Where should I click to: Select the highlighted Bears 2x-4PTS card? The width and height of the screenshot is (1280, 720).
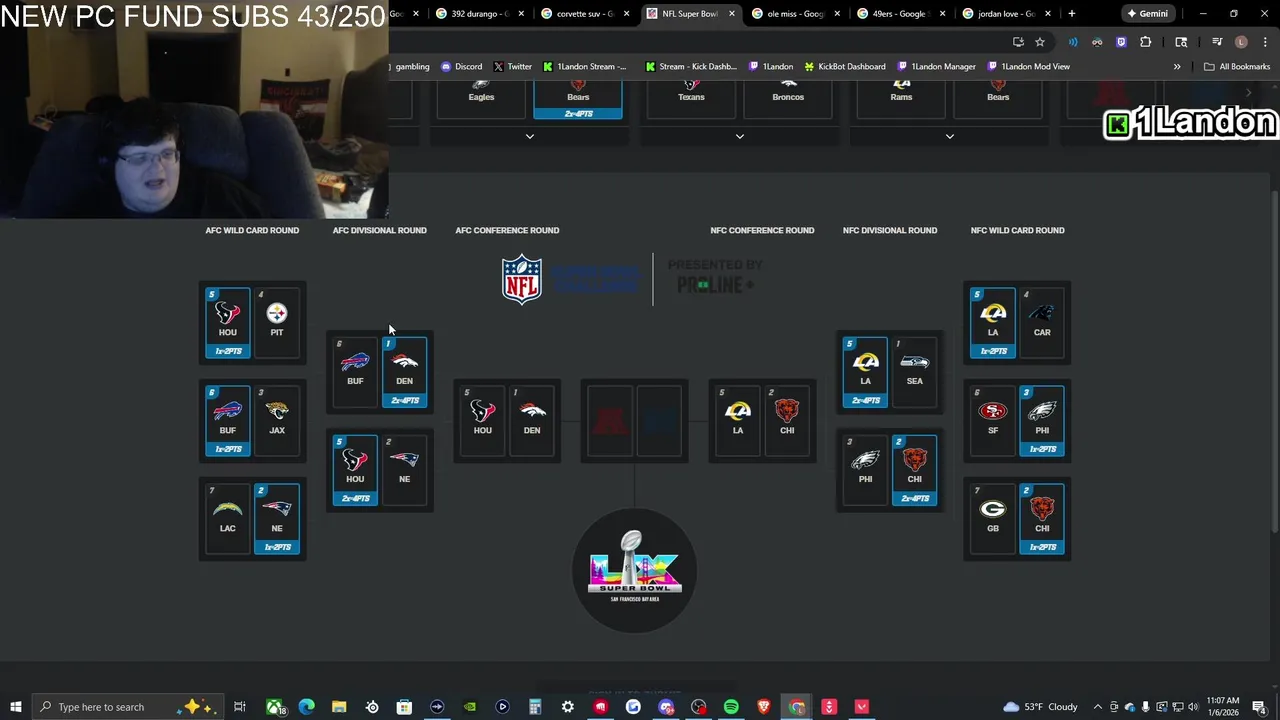click(x=578, y=100)
